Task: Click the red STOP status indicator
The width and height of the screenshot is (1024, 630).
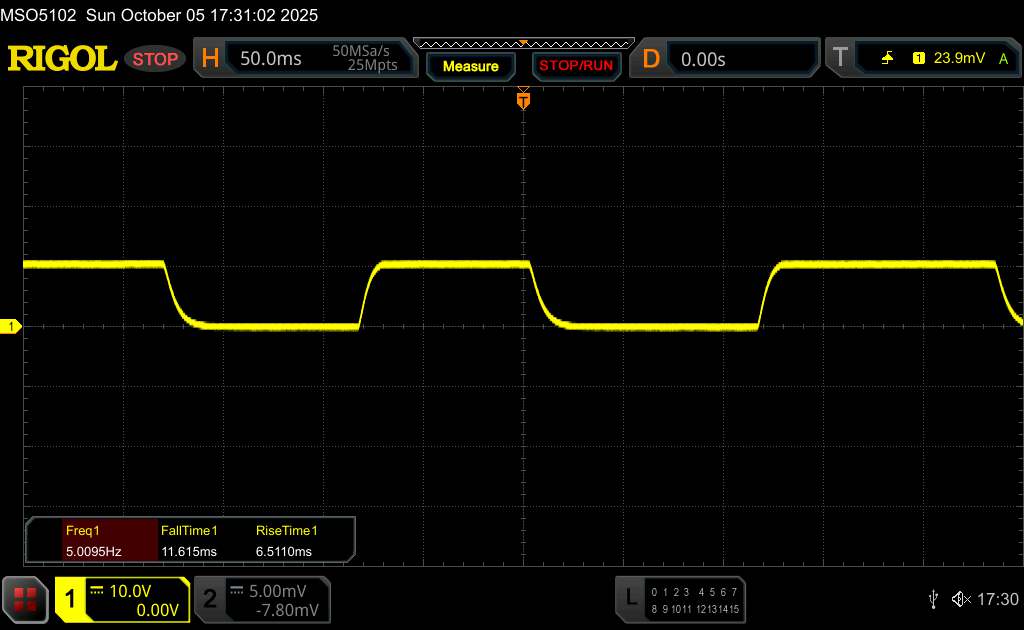Action: [x=156, y=59]
